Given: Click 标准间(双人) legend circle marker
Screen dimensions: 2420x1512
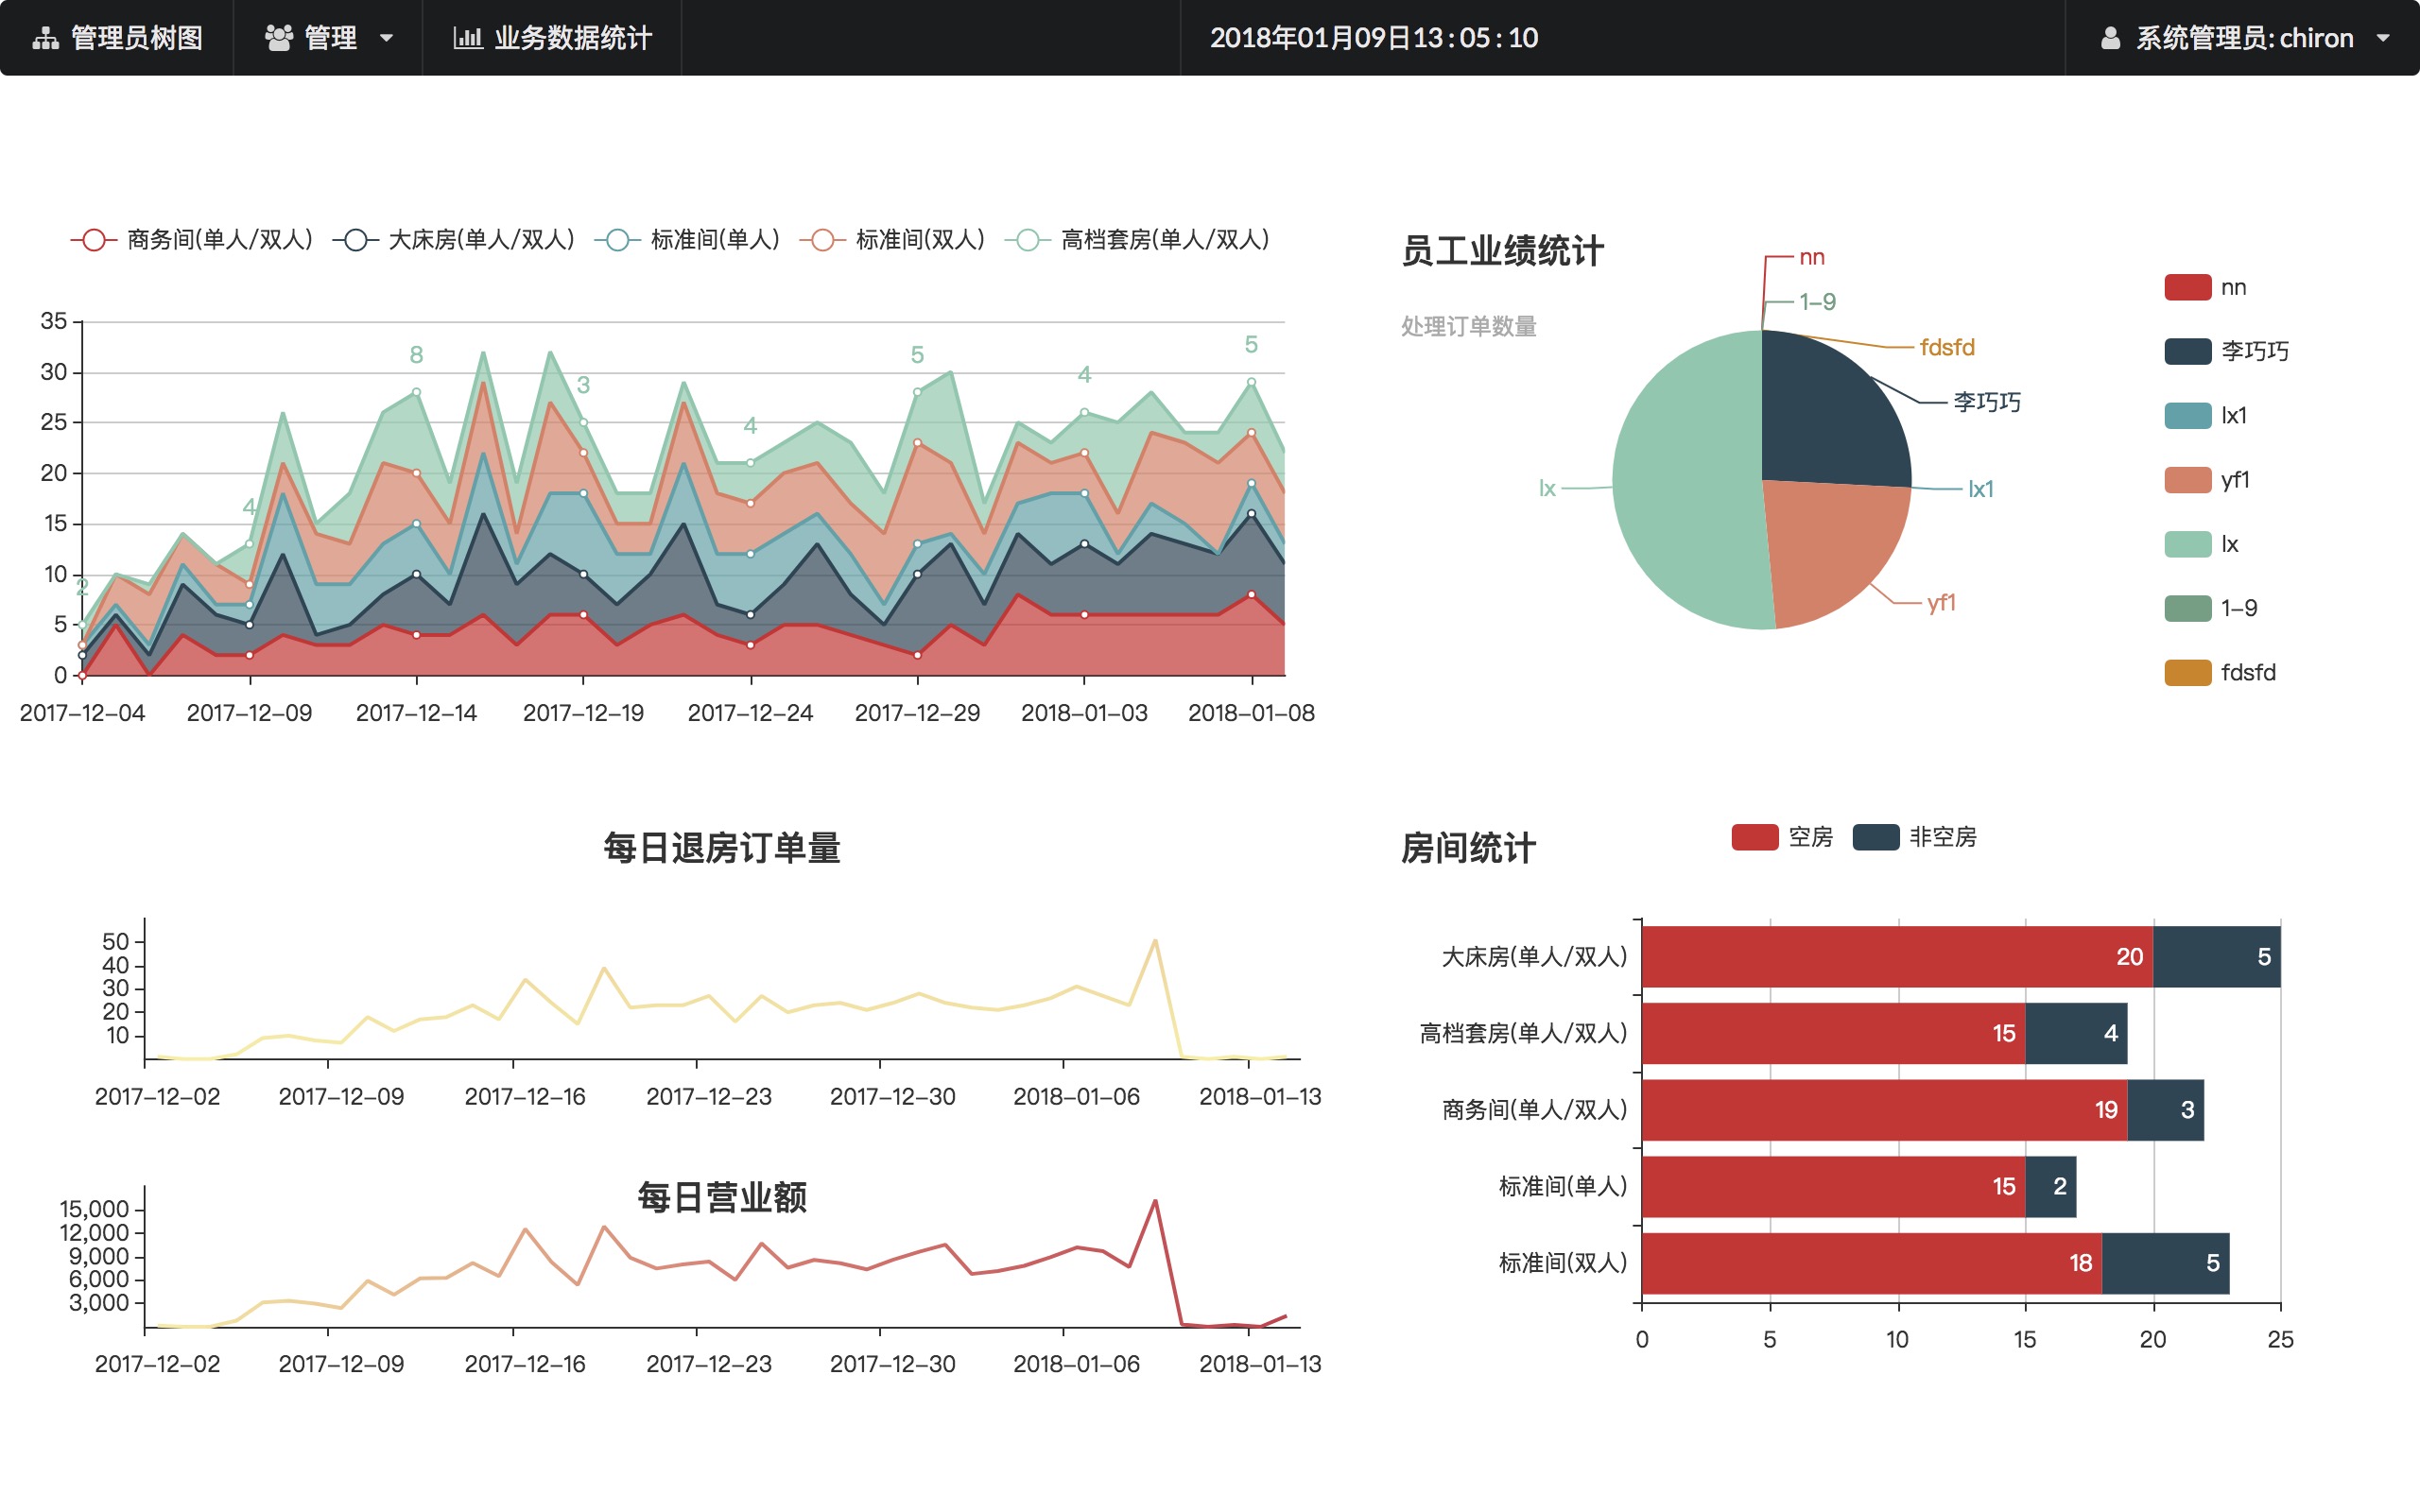Looking at the screenshot, I should [x=822, y=240].
